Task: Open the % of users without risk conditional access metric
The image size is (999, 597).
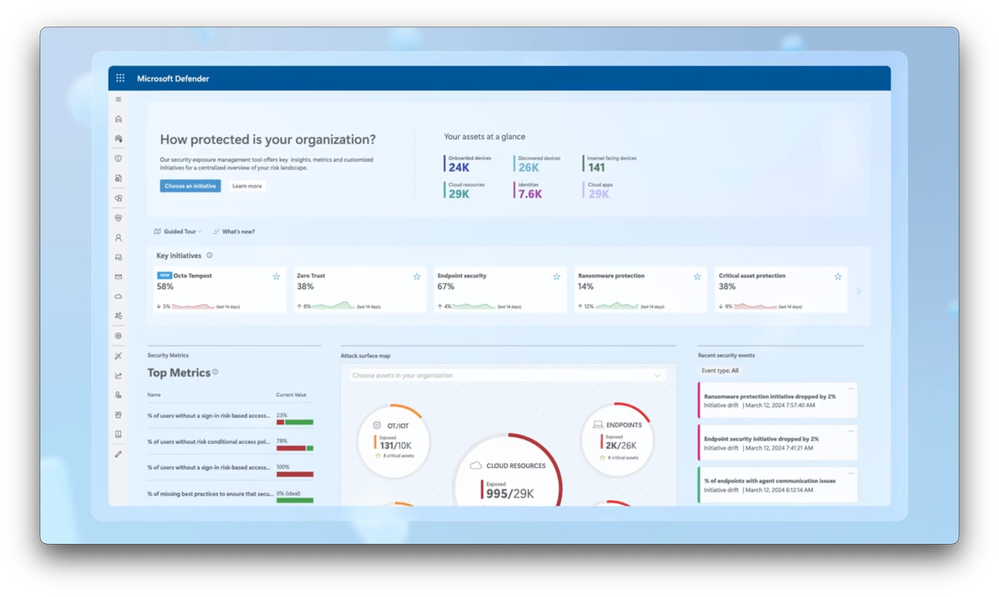Action: click(208, 442)
